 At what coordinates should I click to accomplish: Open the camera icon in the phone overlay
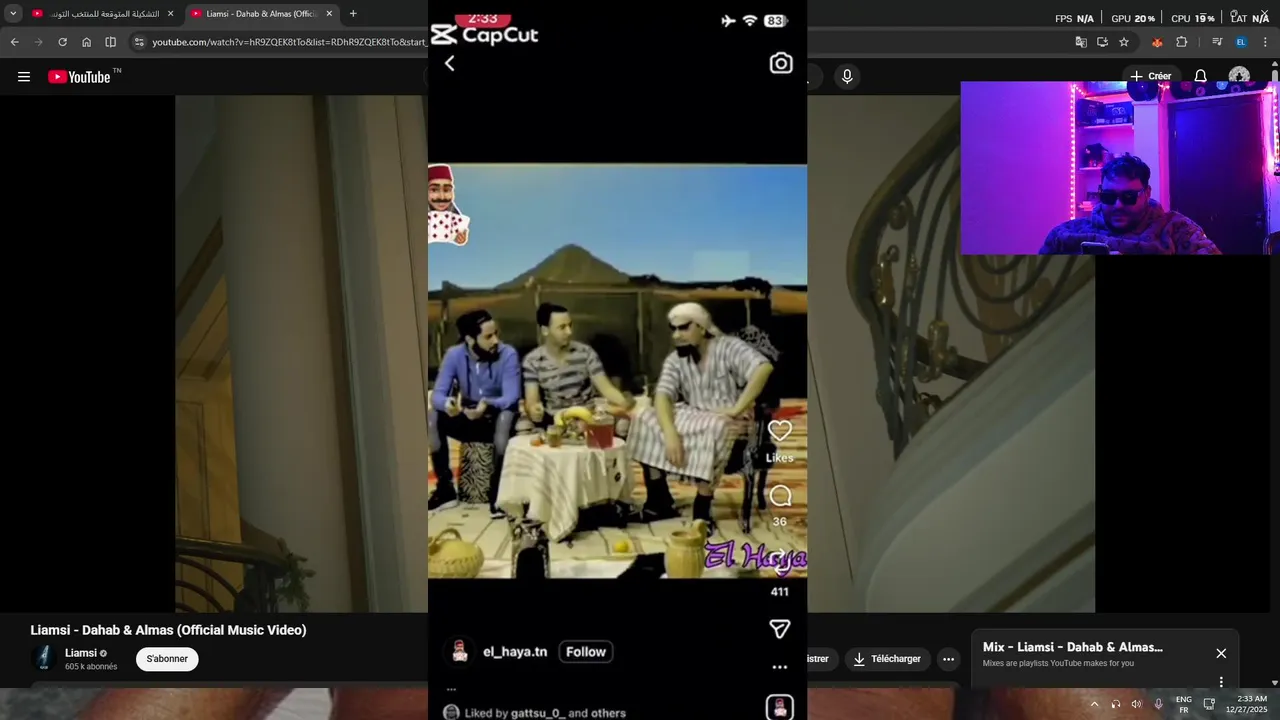coord(781,63)
